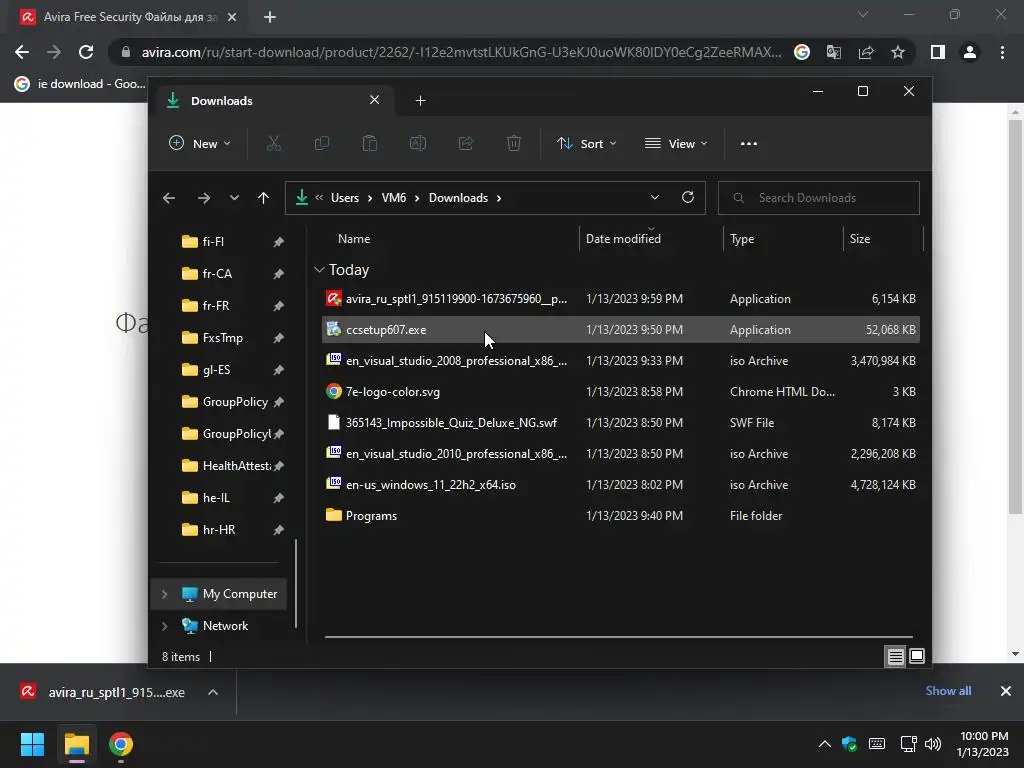Go back in Chrome browser
Screen dimensions: 1024x768
pos(22,52)
